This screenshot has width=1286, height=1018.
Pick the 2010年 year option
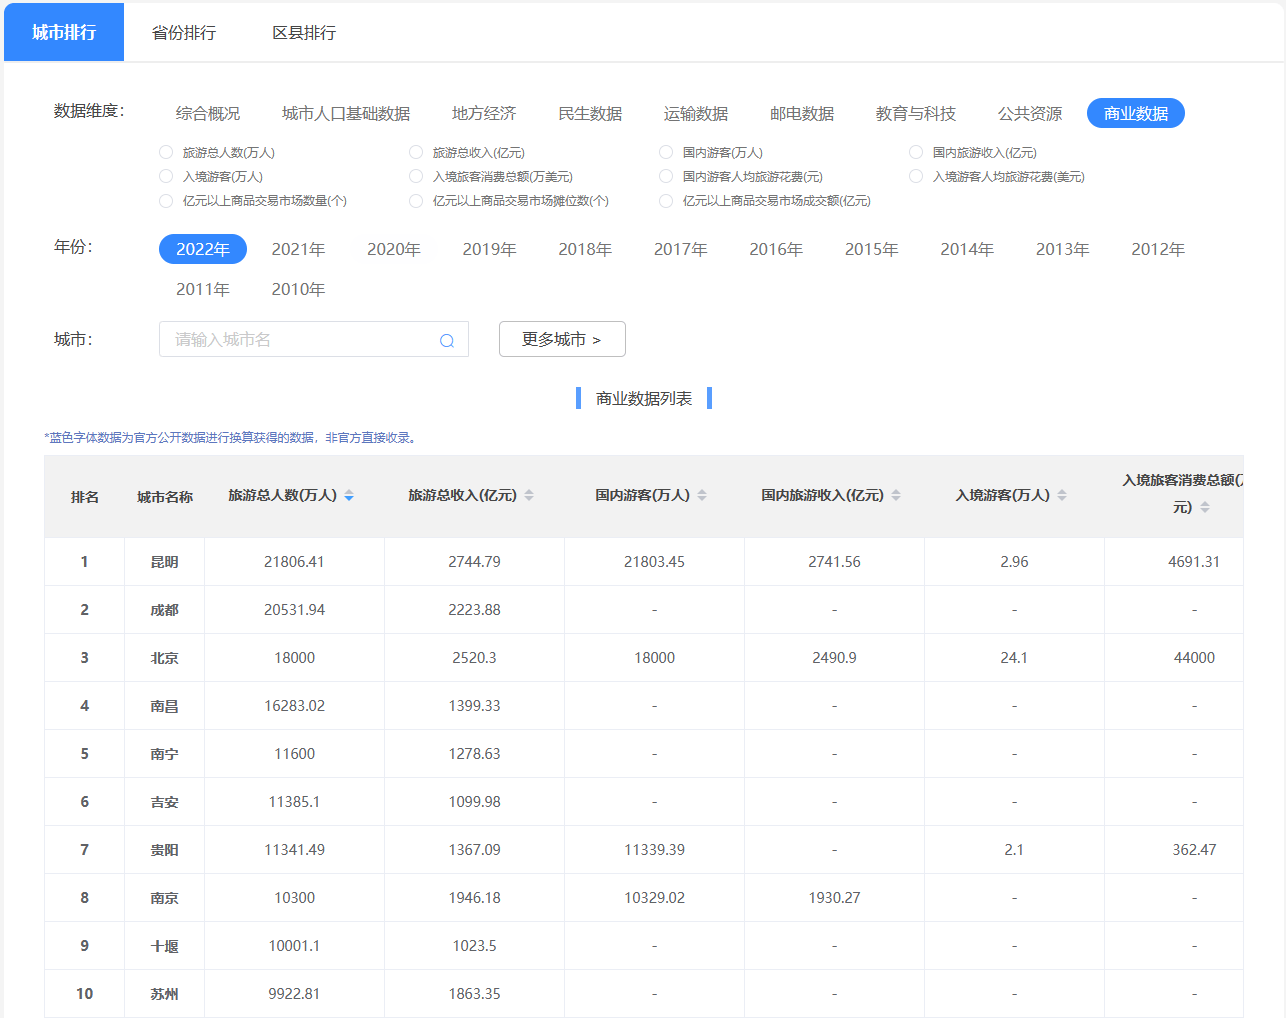tap(298, 289)
